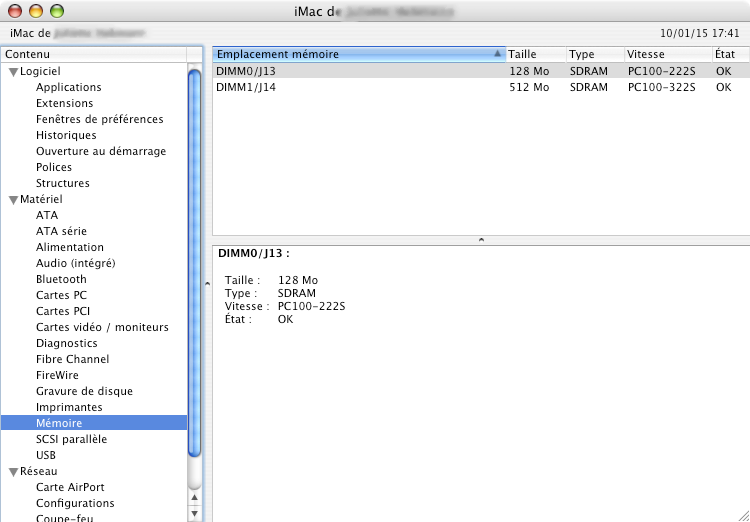Sort the table by Taille column

[536, 54]
